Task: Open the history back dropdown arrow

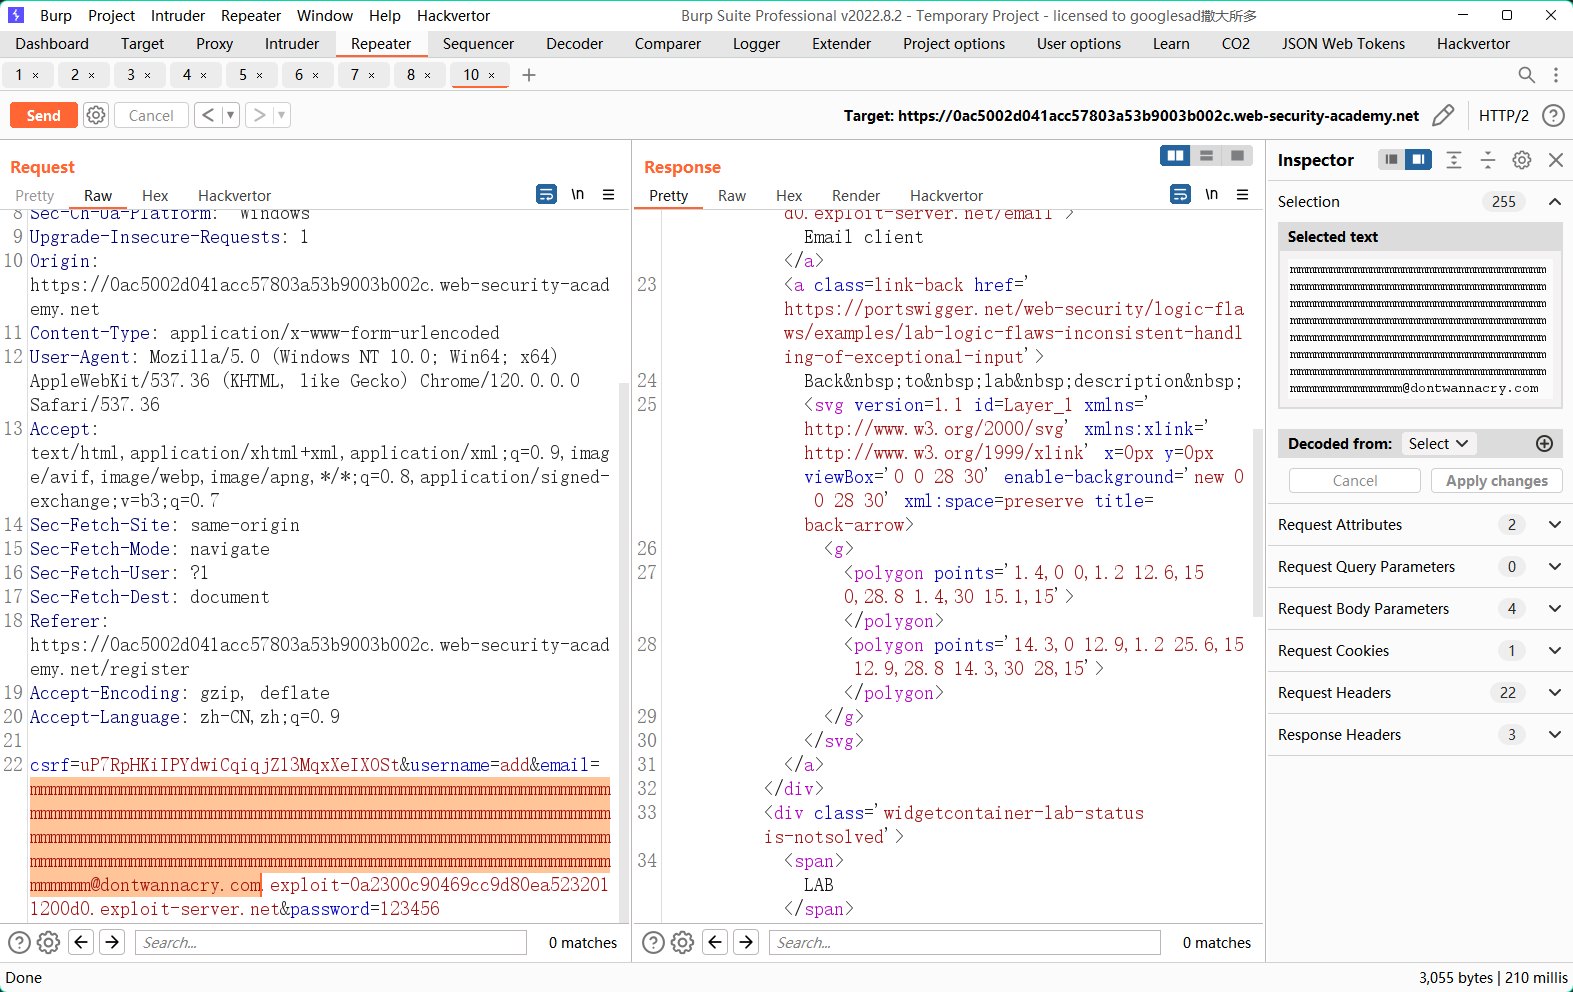Action: coord(230,115)
